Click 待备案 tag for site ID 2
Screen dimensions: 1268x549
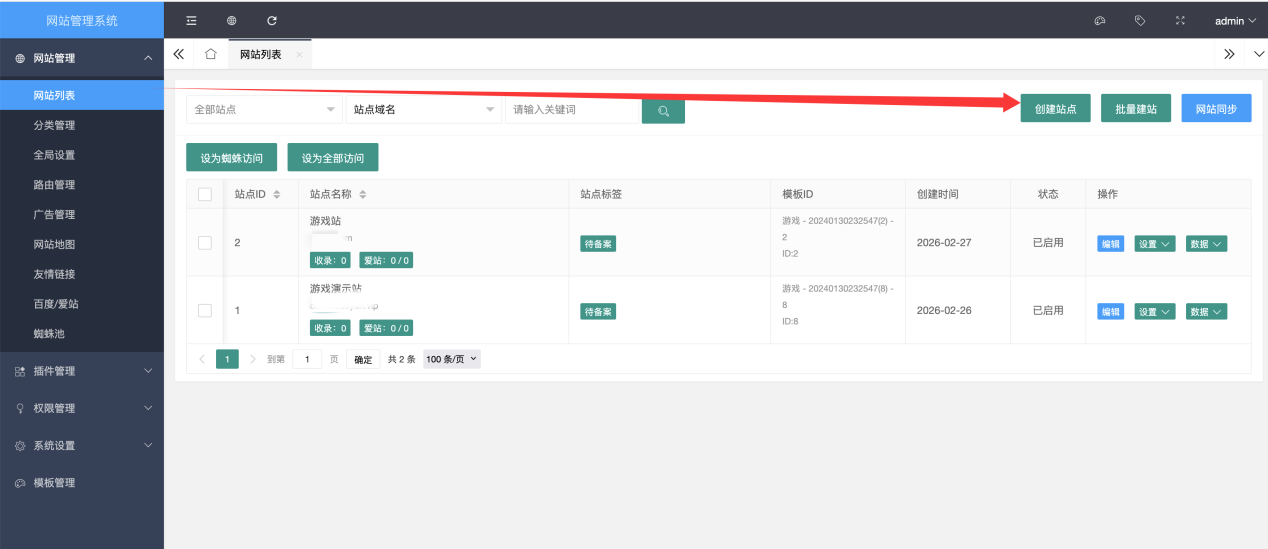[598, 243]
